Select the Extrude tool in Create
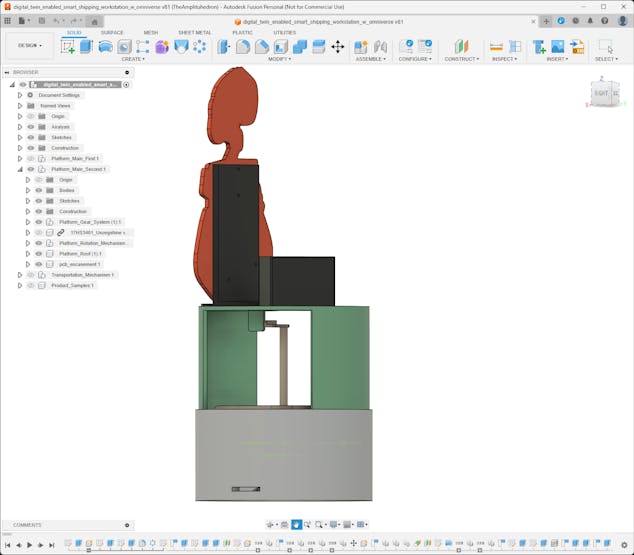634x555 pixels. pyautogui.click(x=86, y=46)
